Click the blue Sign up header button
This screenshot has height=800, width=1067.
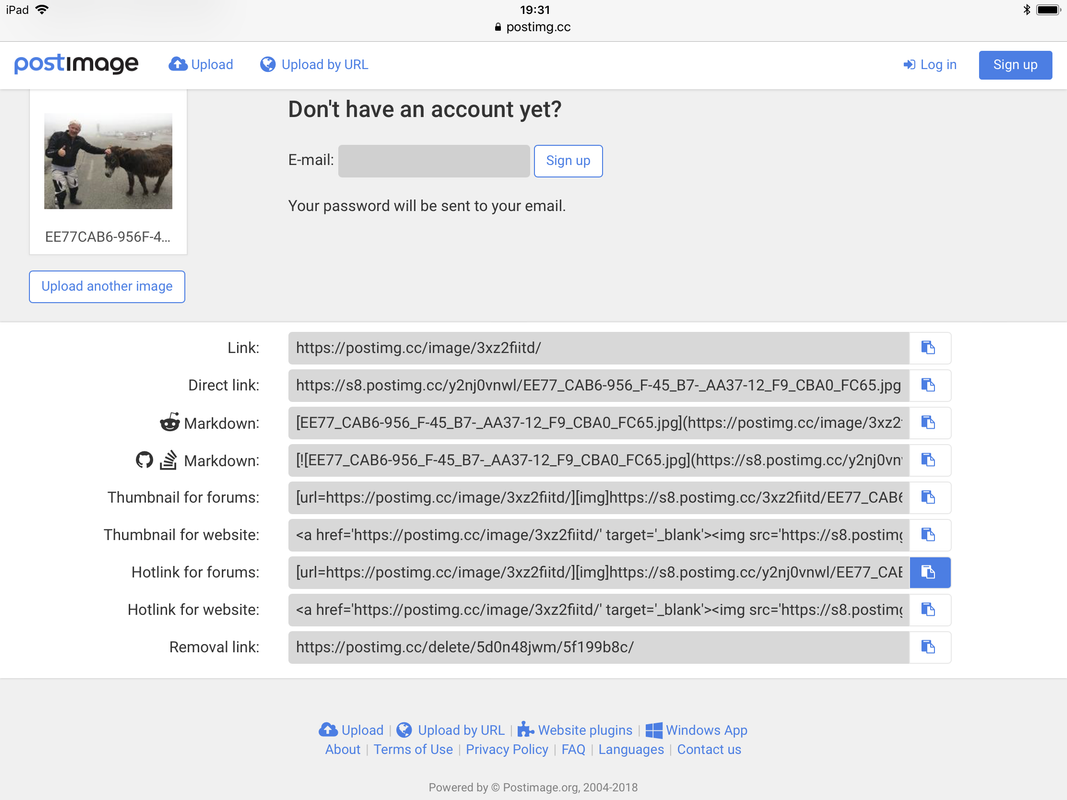[1015, 65]
